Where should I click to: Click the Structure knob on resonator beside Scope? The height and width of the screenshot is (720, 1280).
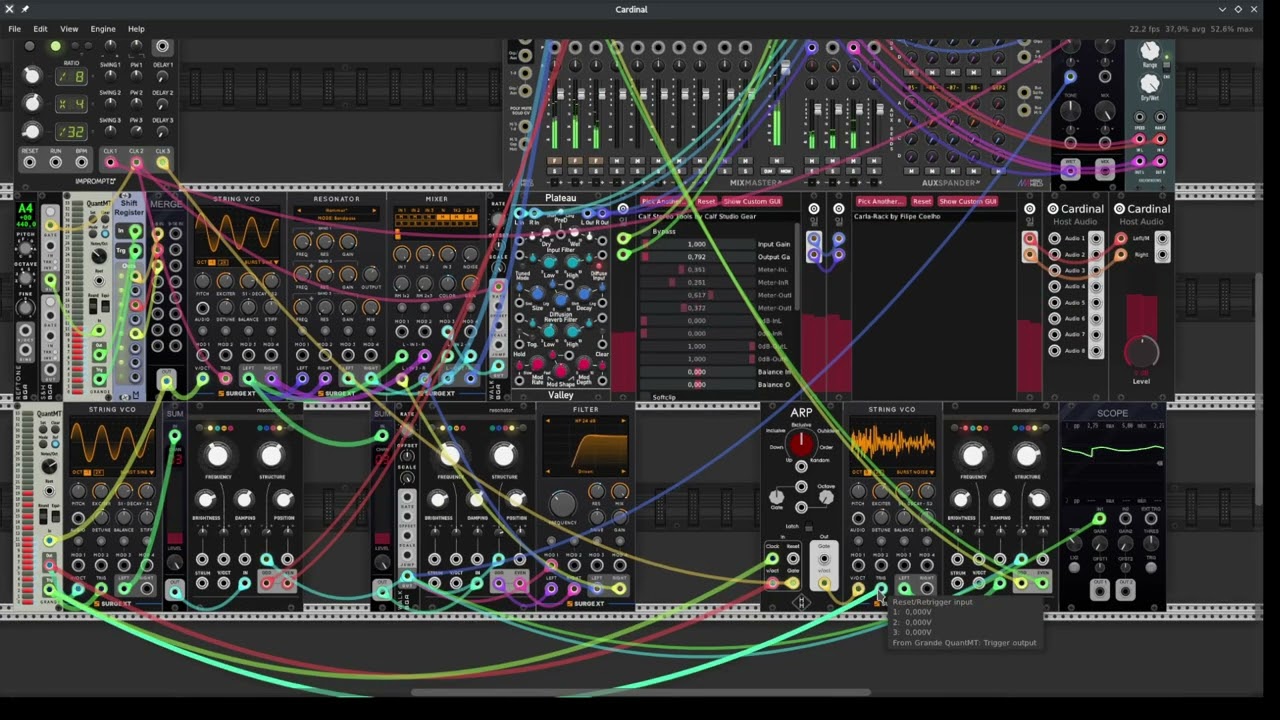1027,456
